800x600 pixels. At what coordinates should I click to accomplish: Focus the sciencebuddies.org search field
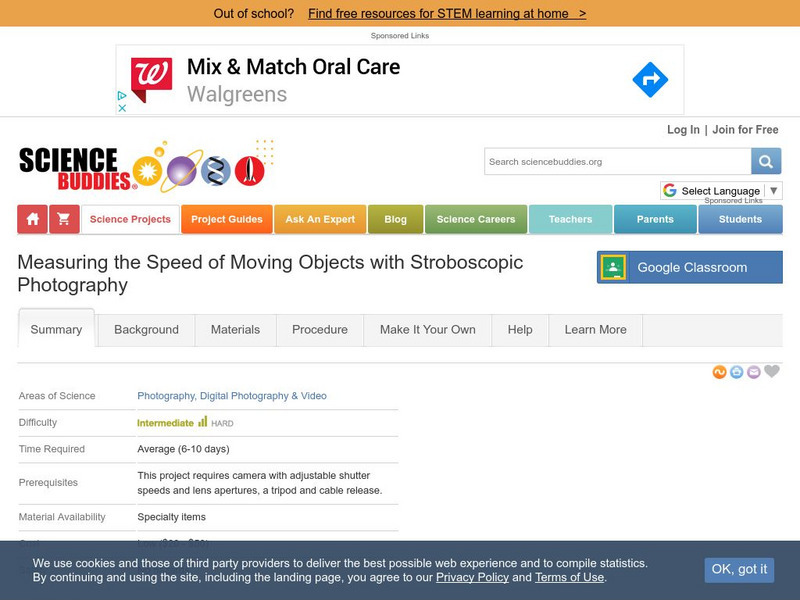617,162
